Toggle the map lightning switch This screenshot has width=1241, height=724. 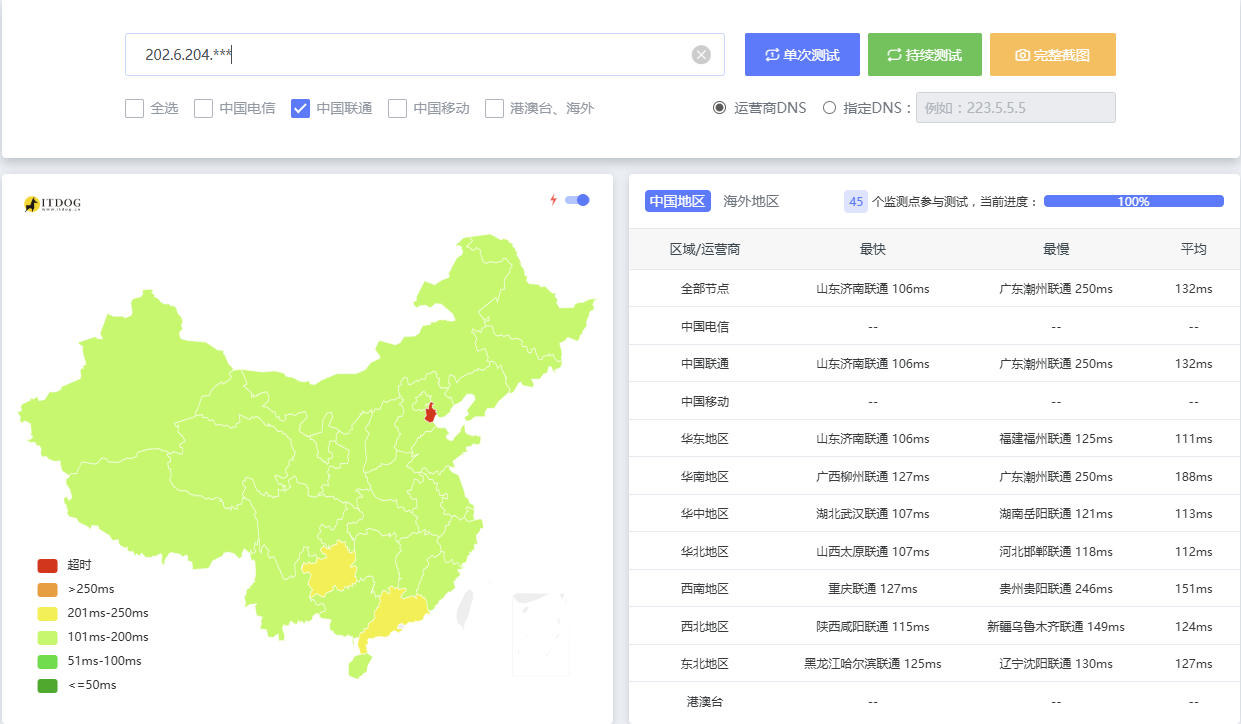click(x=577, y=200)
